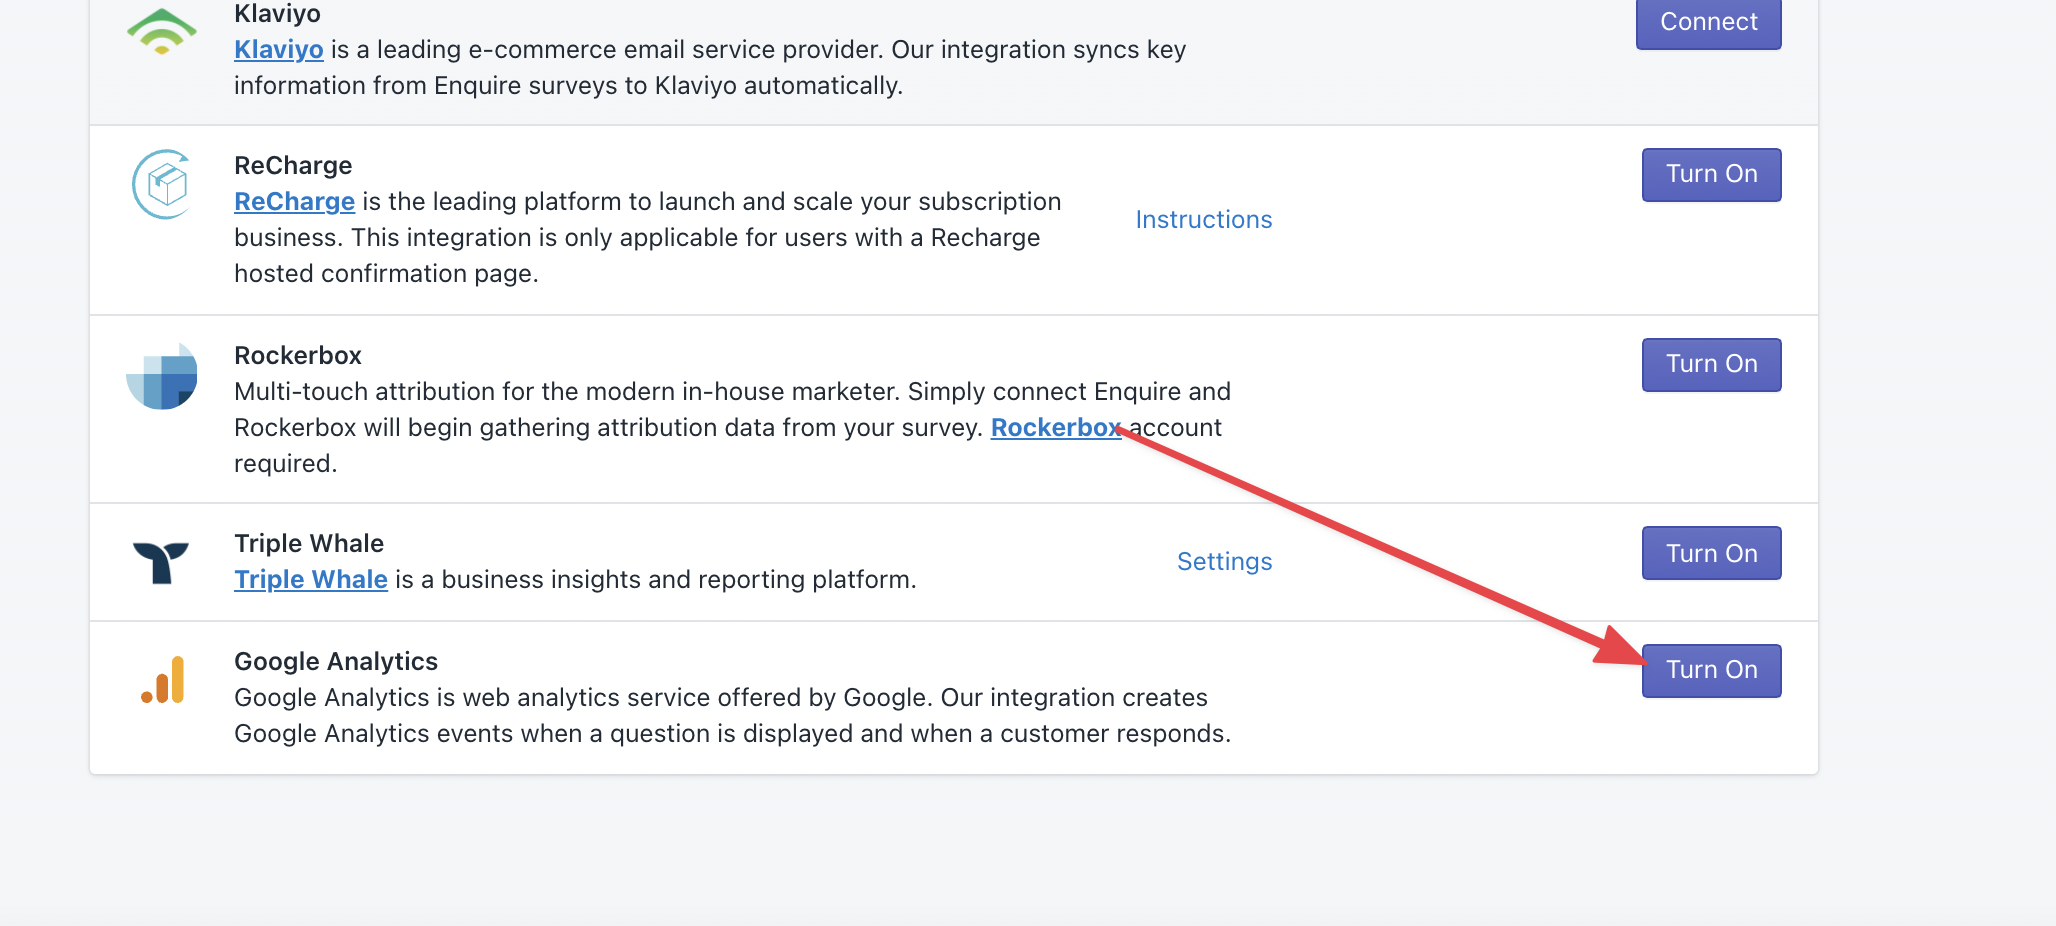This screenshot has width=2056, height=926.
Task: Open the ReCharge hyperlink in description
Action: 294,202
